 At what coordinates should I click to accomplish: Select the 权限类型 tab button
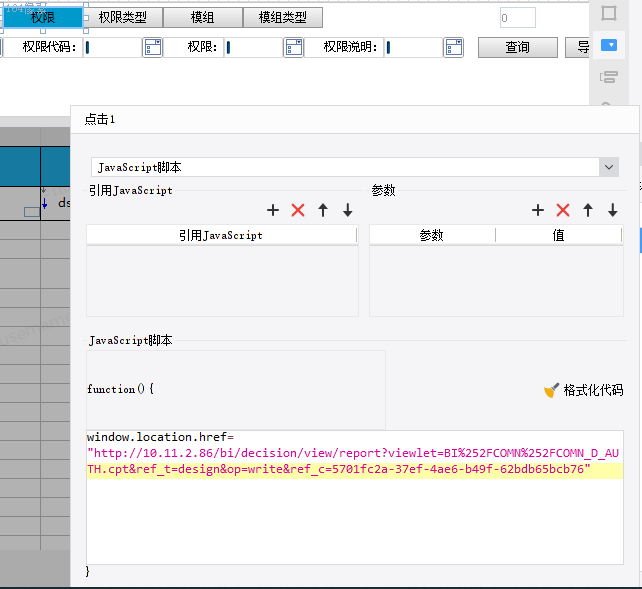(x=122, y=18)
